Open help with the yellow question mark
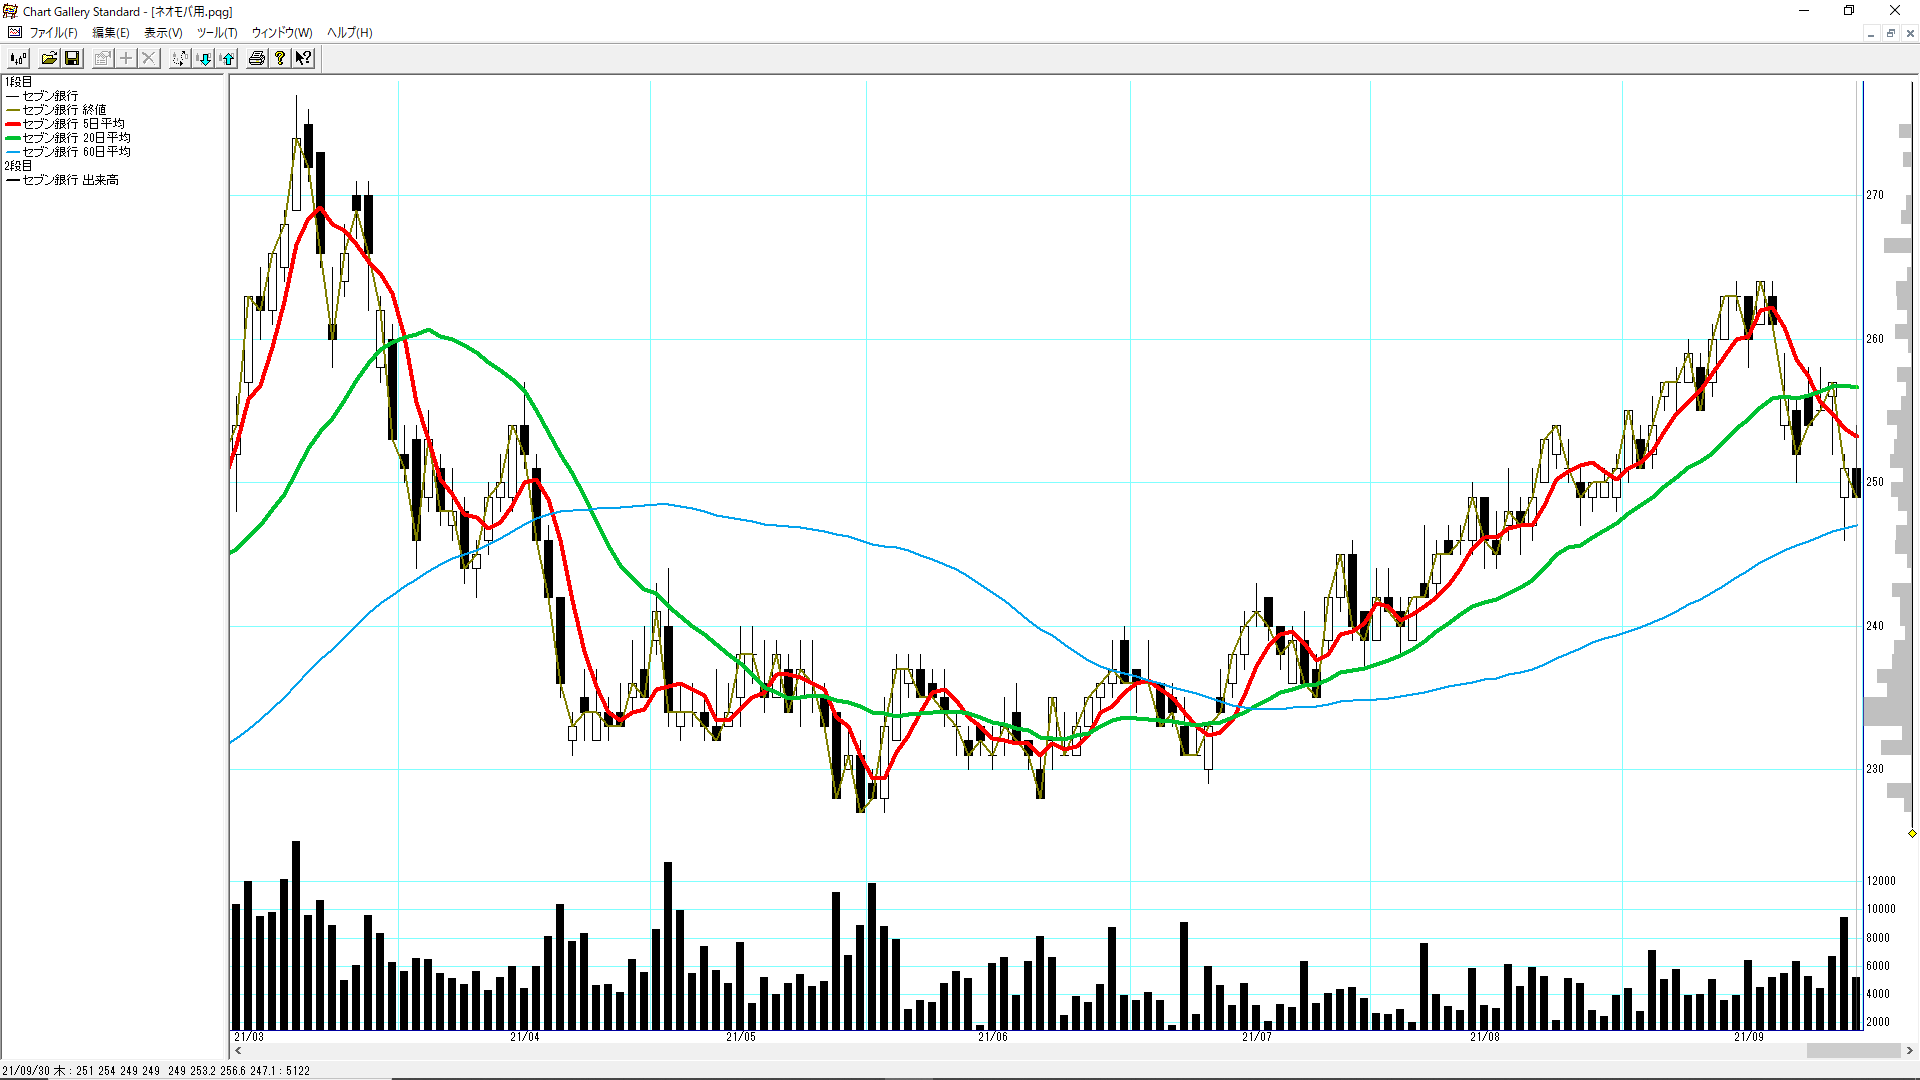The width and height of the screenshot is (1920, 1080). click(x=280, y=58)
